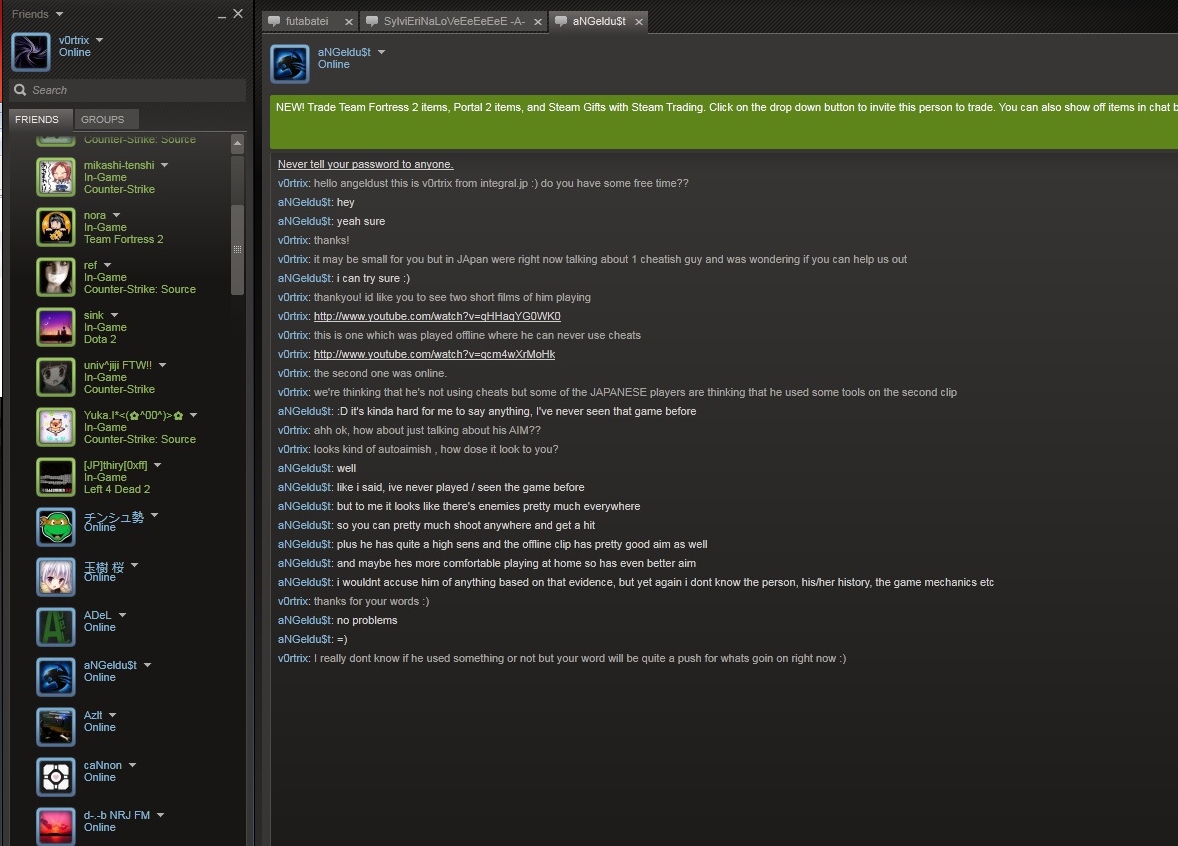Close the futabatei chat tab
This screenshot has height=846, width=1178.
pos(349,22)
